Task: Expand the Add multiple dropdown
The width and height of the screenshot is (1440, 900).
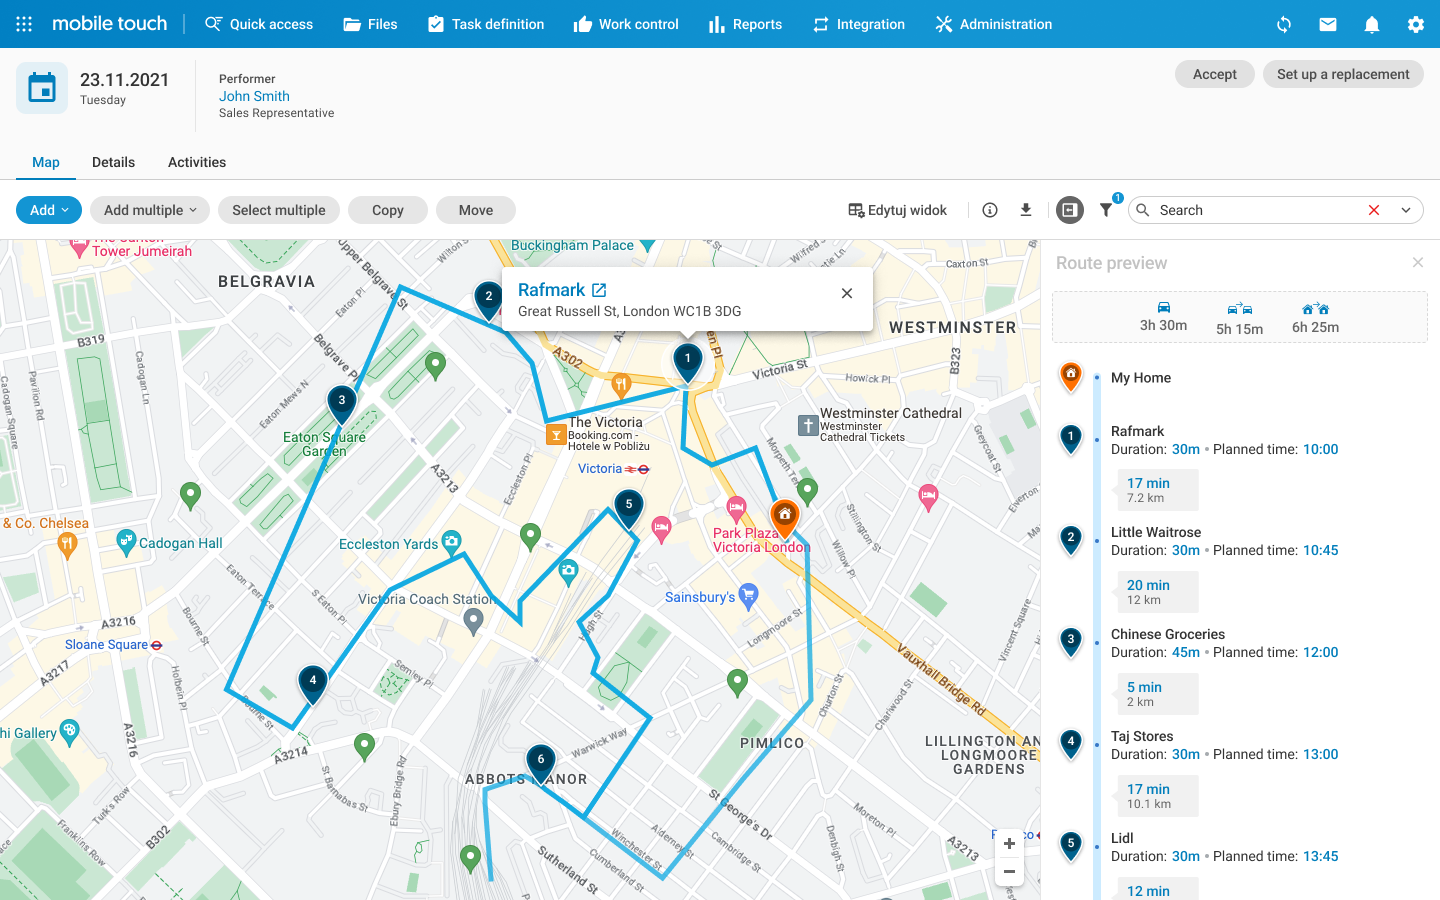Action: click(149, 210)
